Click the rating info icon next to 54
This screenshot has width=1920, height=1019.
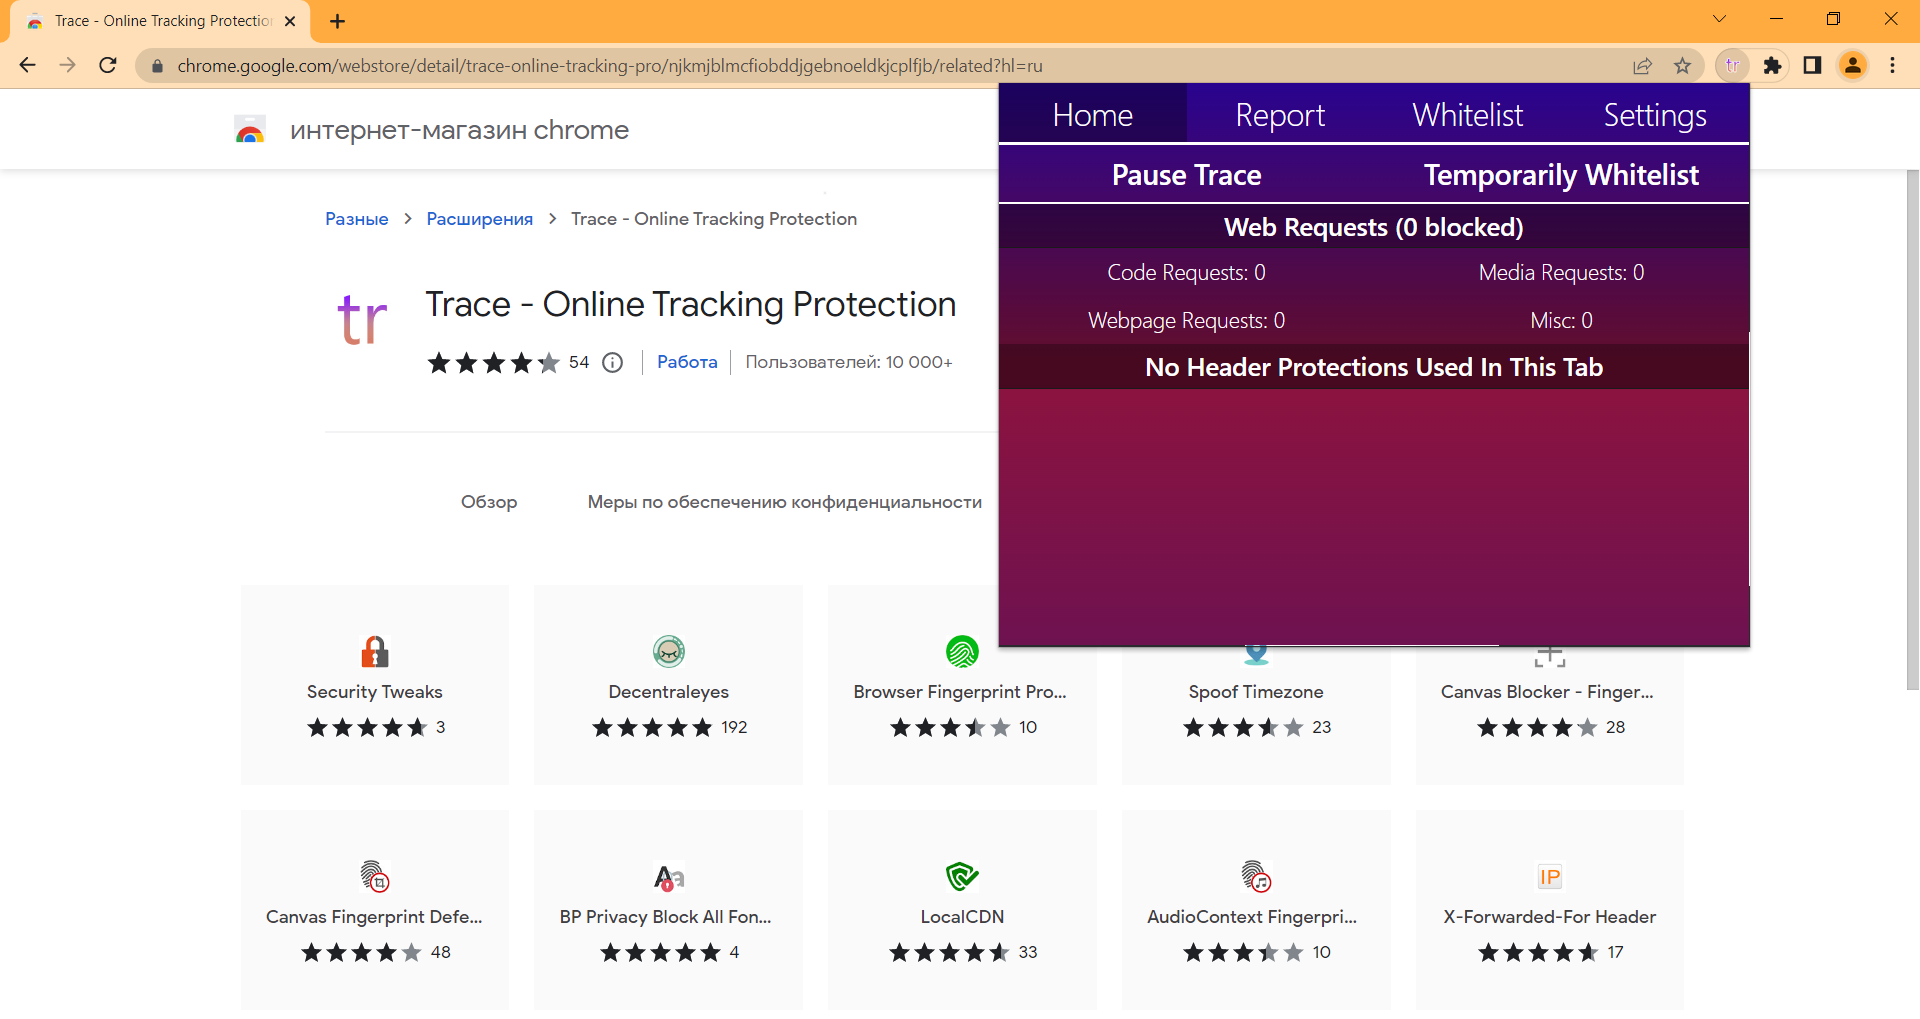coord(613,362)
